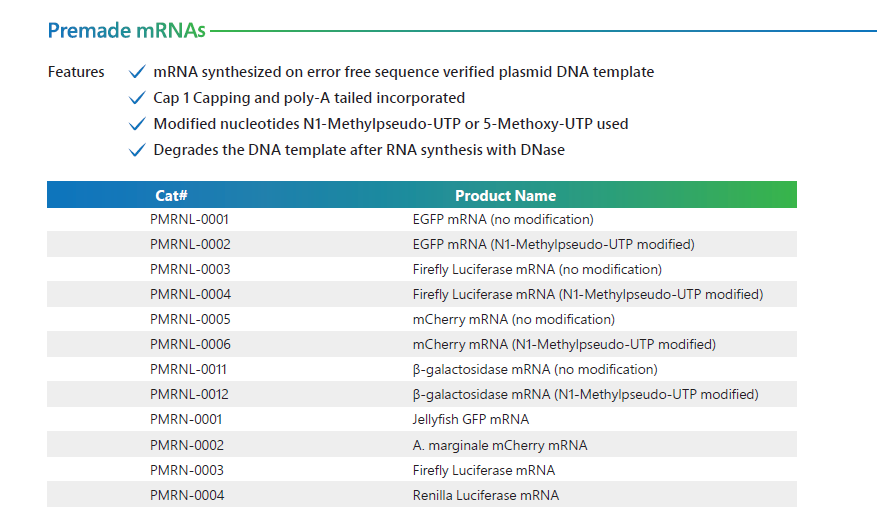
Task: Click catalog number PMRNL-0004
Action: (190, 294)
